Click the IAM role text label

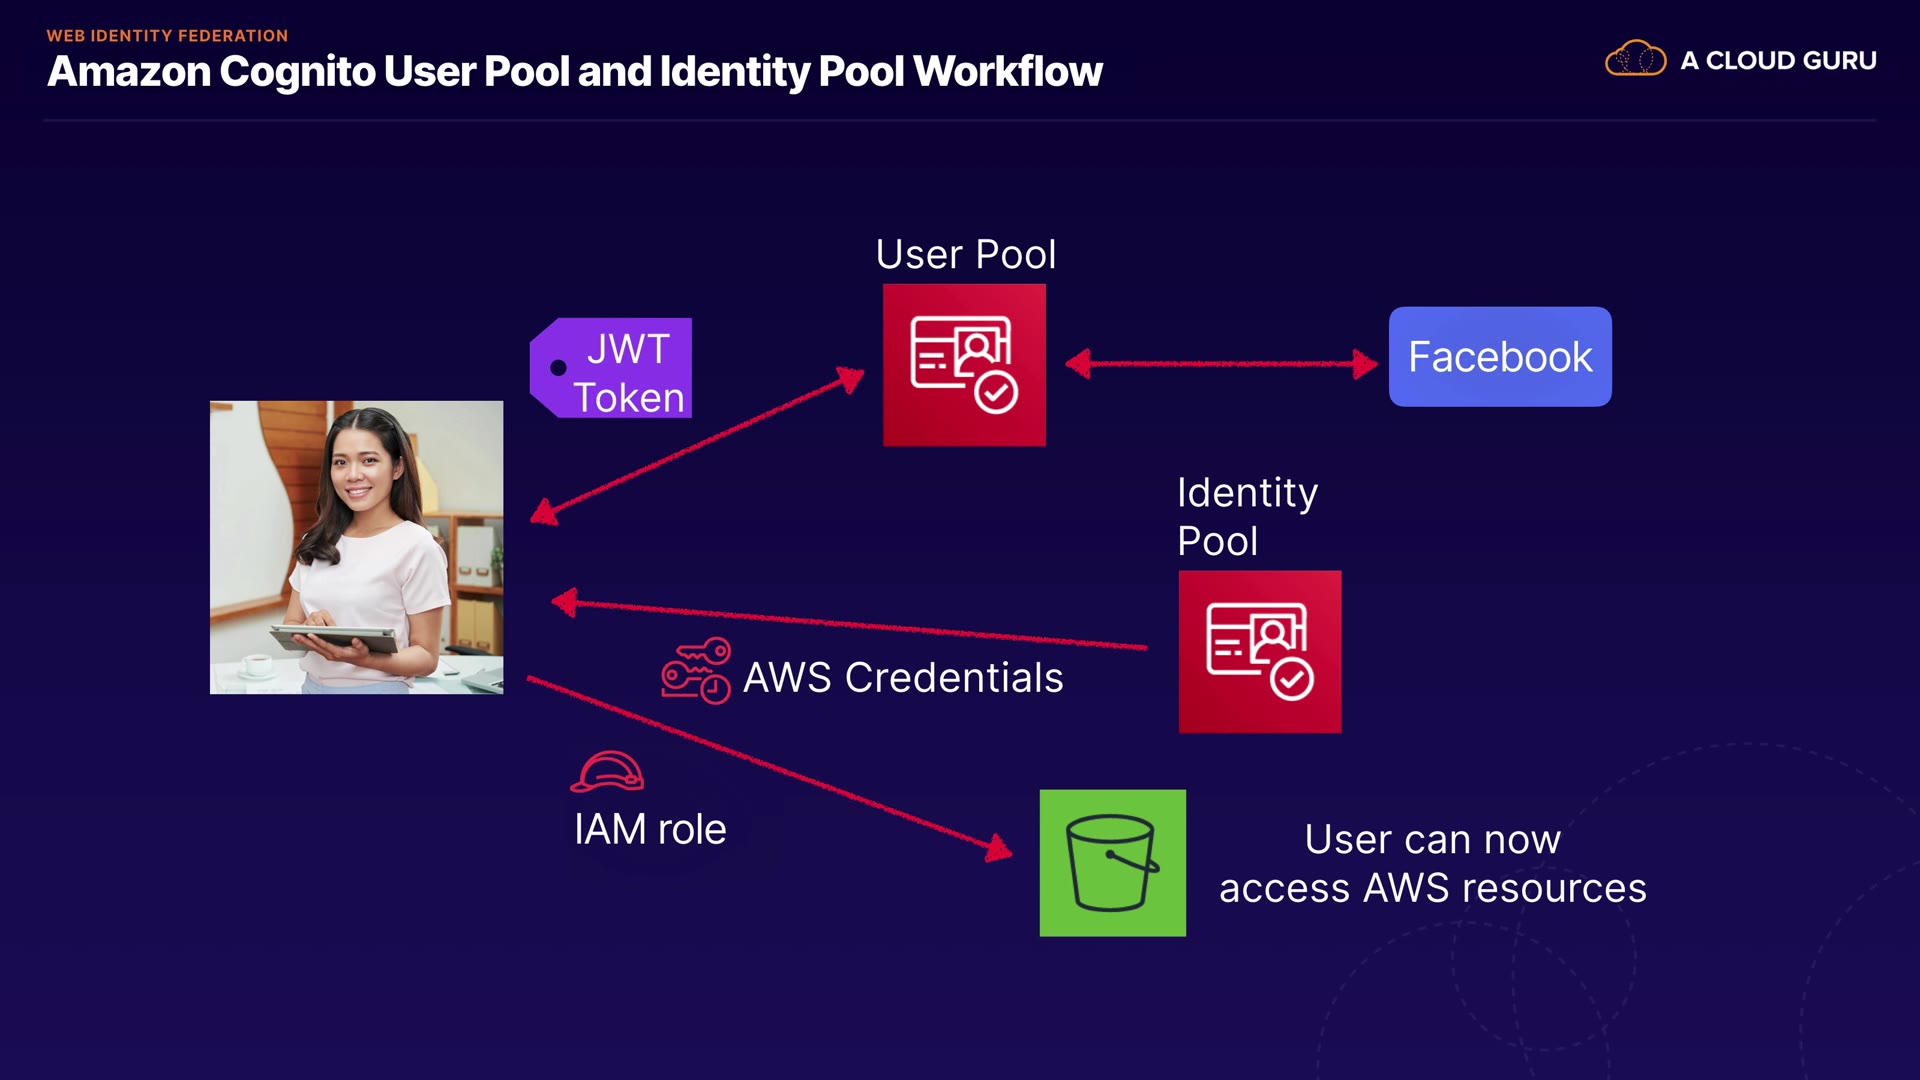pyautogui.click(x=650, y=829)
